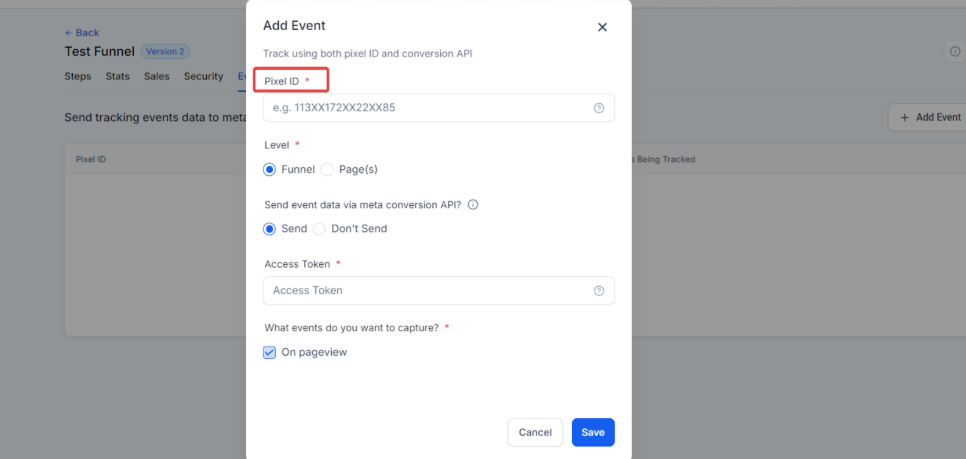Click info icon beside meta conversion API
Image resolution: width=966 pixels, height=459 pixels.
[x=473, y=204]
